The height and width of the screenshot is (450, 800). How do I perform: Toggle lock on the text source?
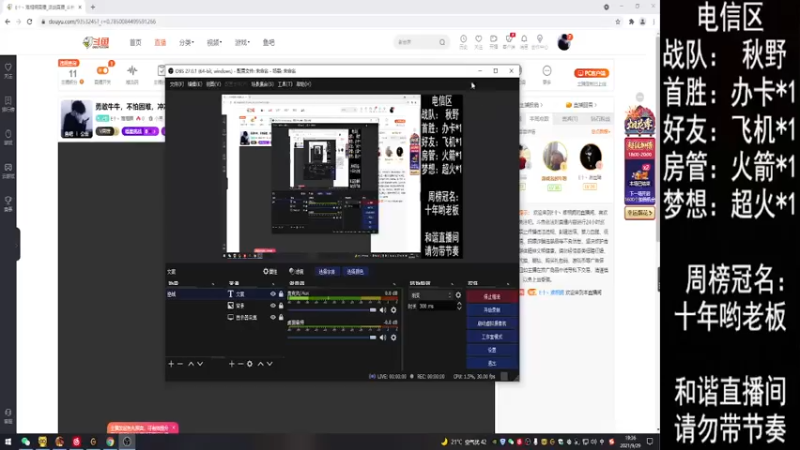[x=281, y=294]
